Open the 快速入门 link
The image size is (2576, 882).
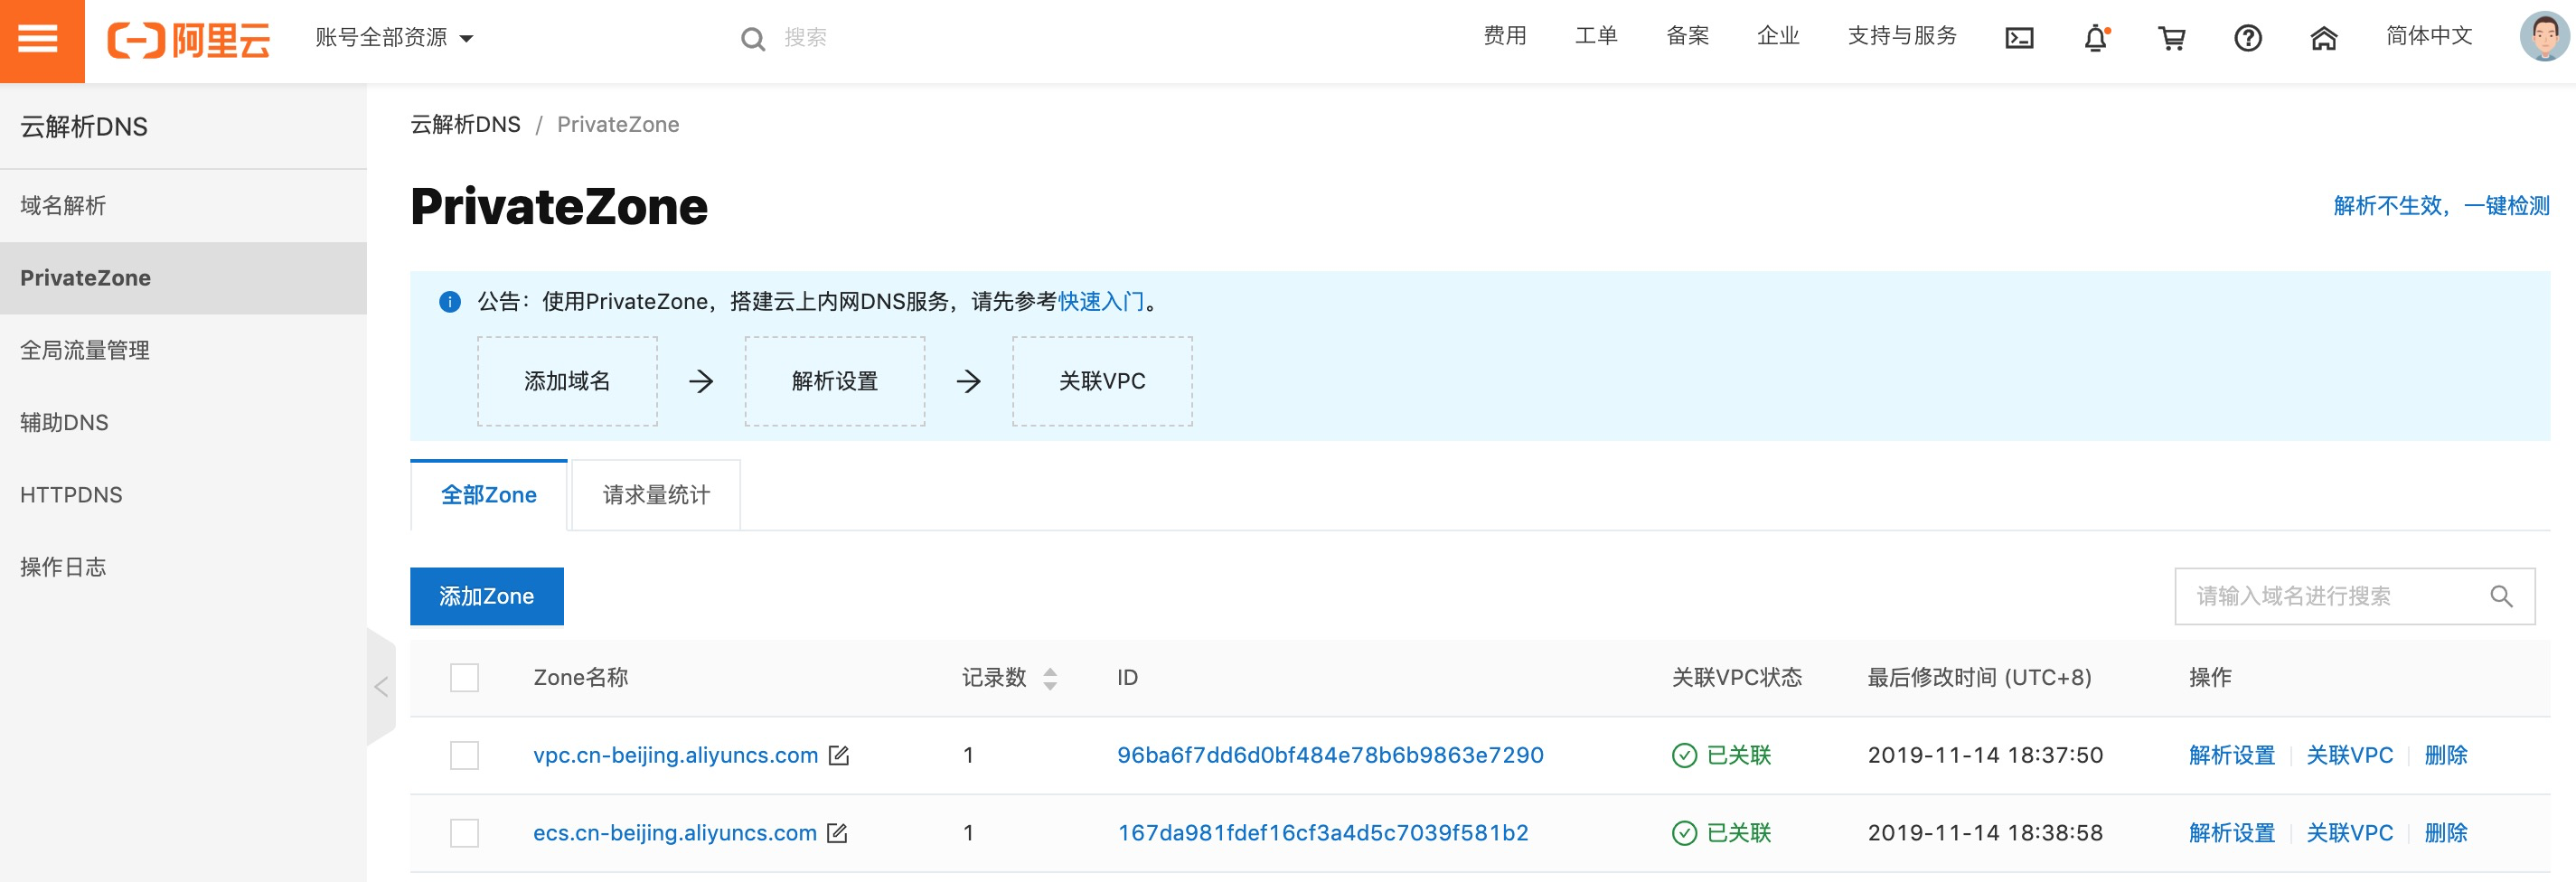1101,302
